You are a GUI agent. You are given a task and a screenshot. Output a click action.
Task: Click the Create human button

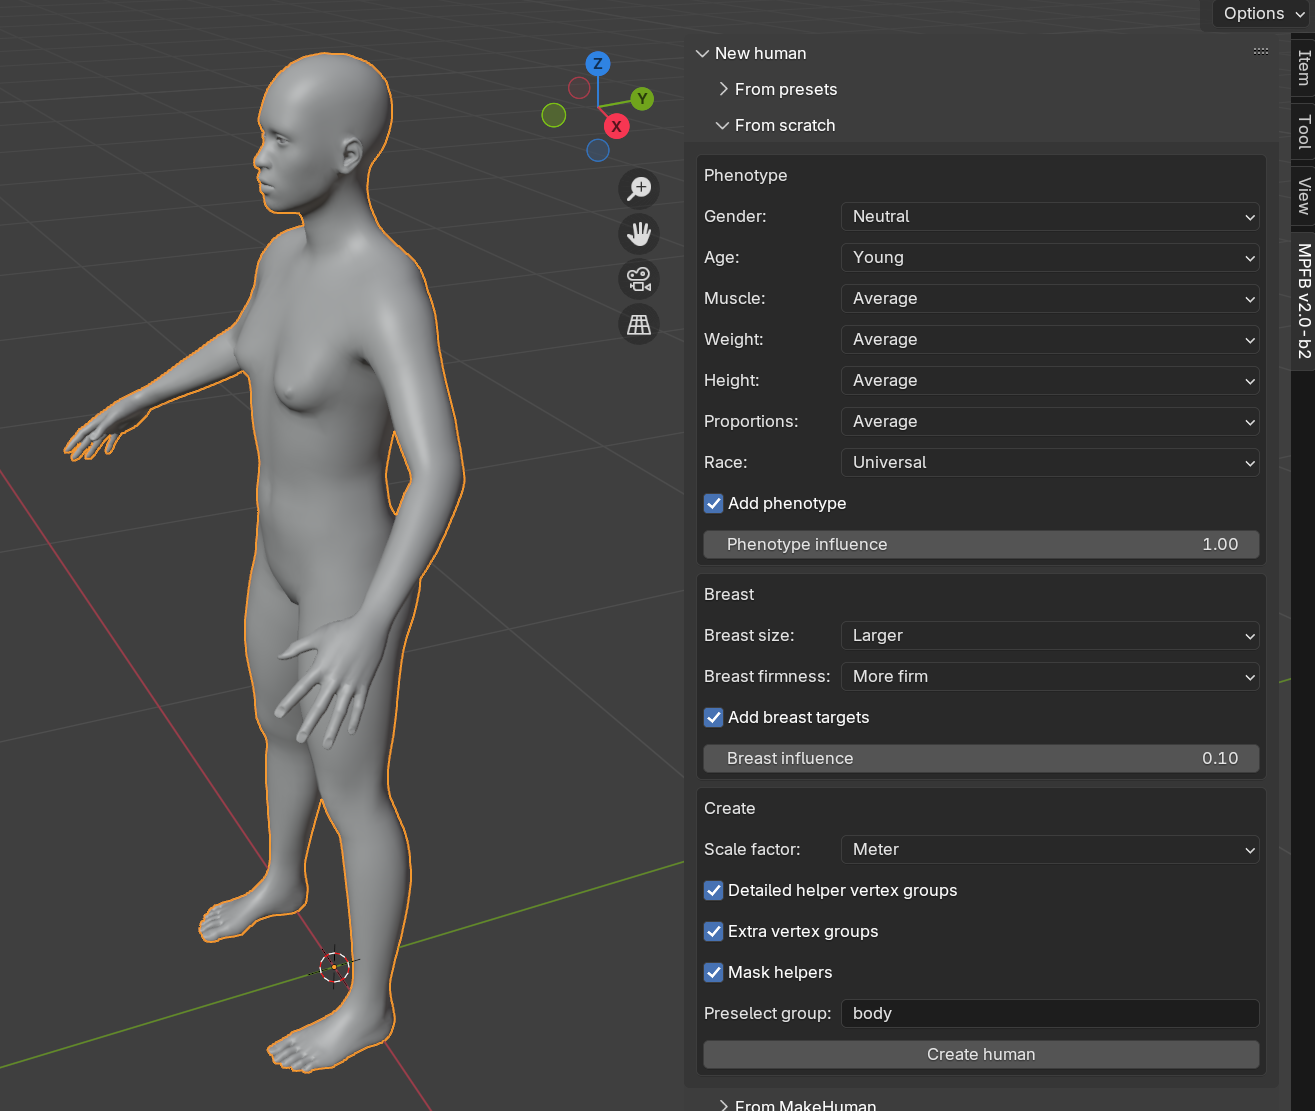(981, 1054)
